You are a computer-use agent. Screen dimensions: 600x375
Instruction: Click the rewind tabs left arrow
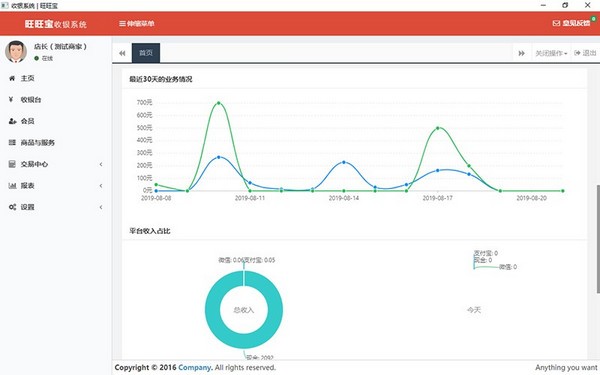click(122, 53)
